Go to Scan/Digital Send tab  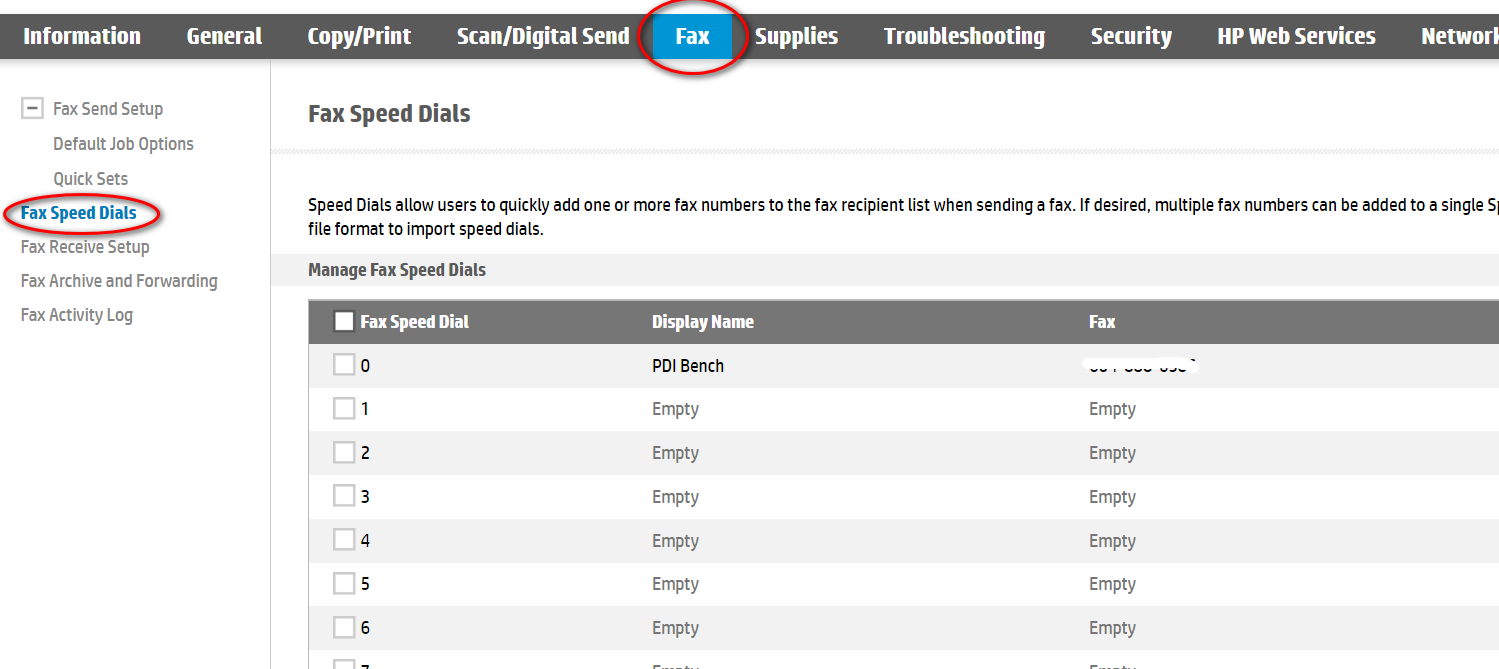point(543,37)
